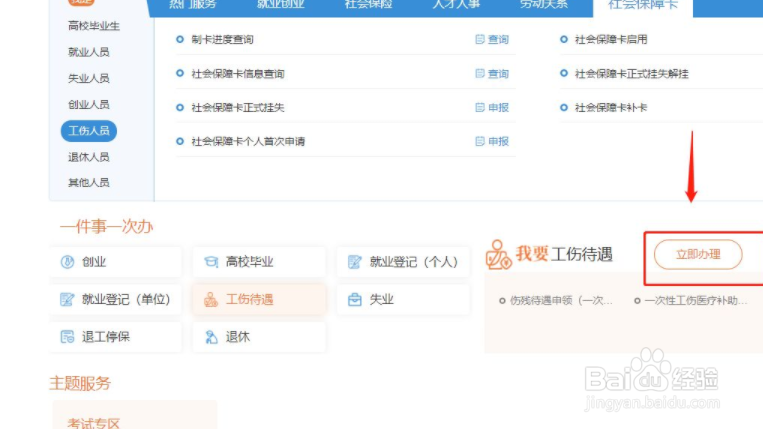
Task: Click the large 我要工伤待遇 heading icon
Action: 498,254
